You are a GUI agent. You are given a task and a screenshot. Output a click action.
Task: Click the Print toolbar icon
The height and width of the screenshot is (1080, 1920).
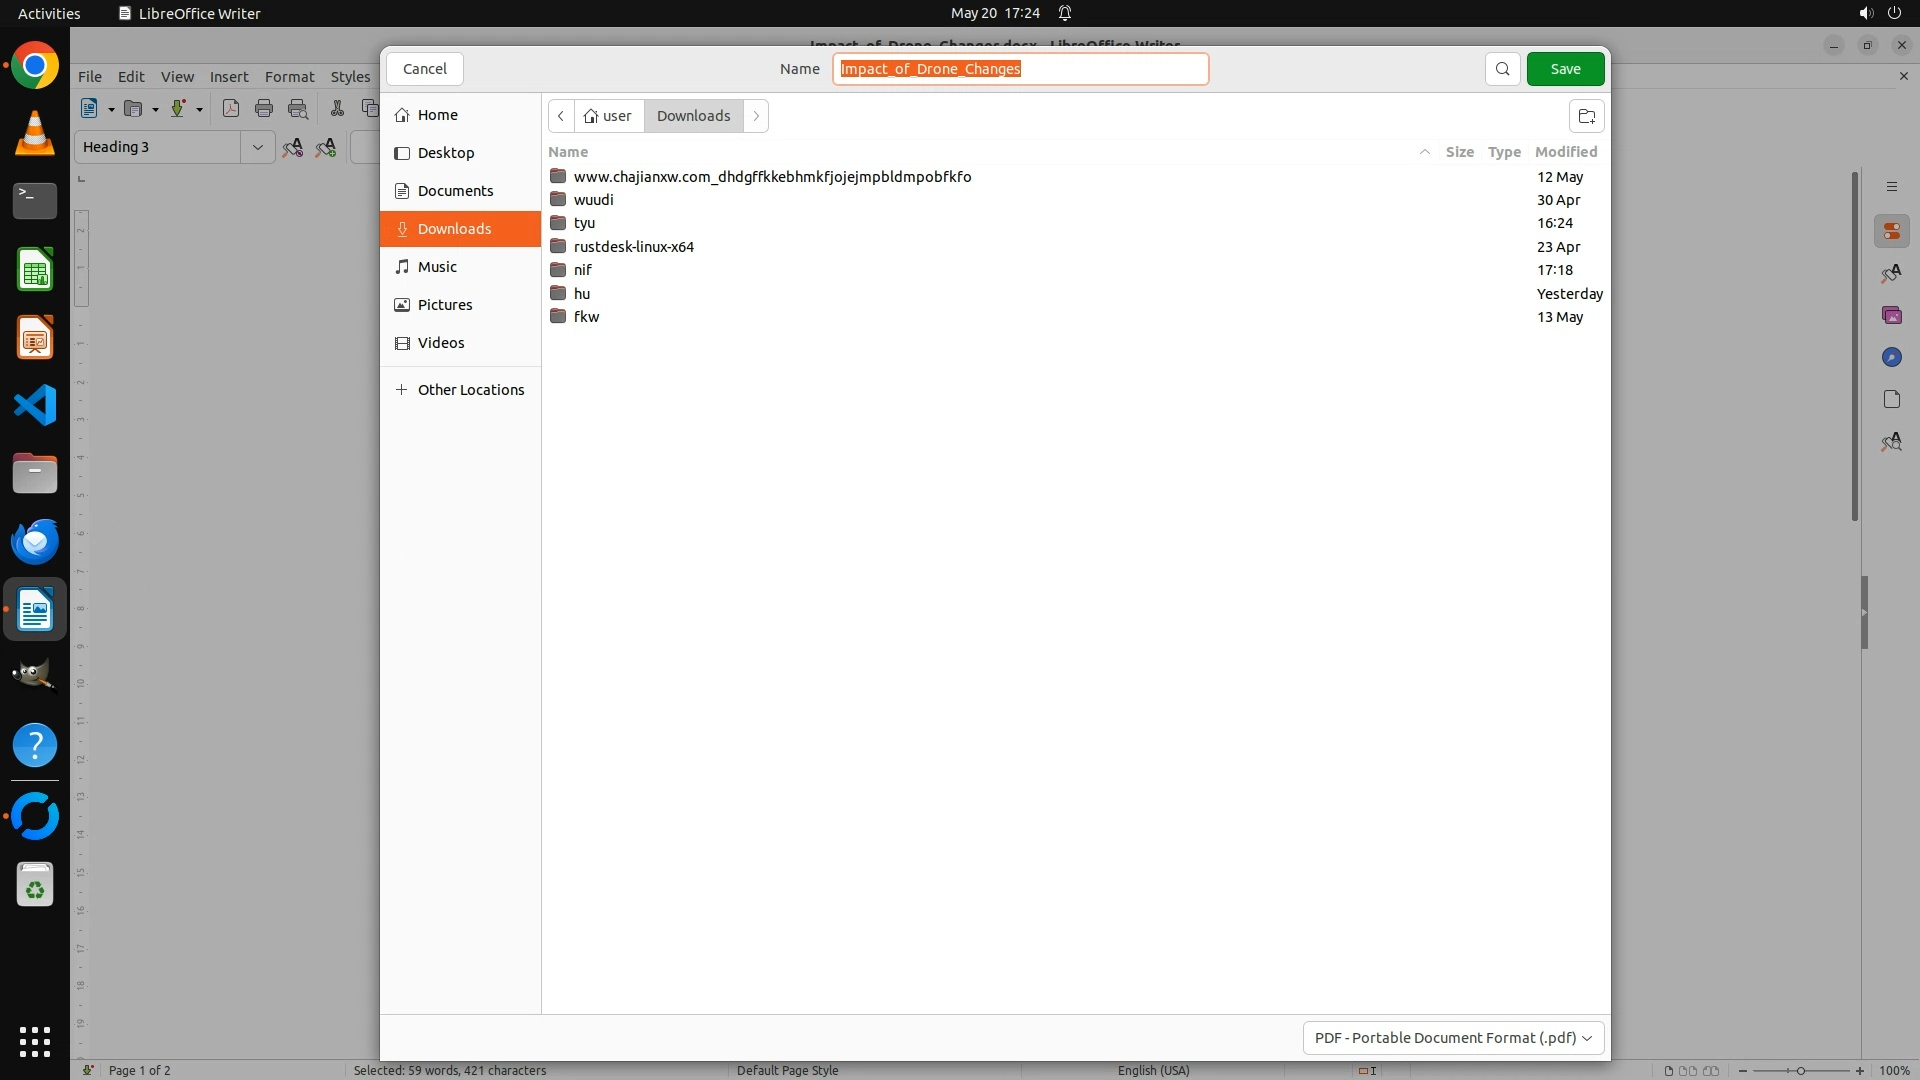(x=264, y=109)
